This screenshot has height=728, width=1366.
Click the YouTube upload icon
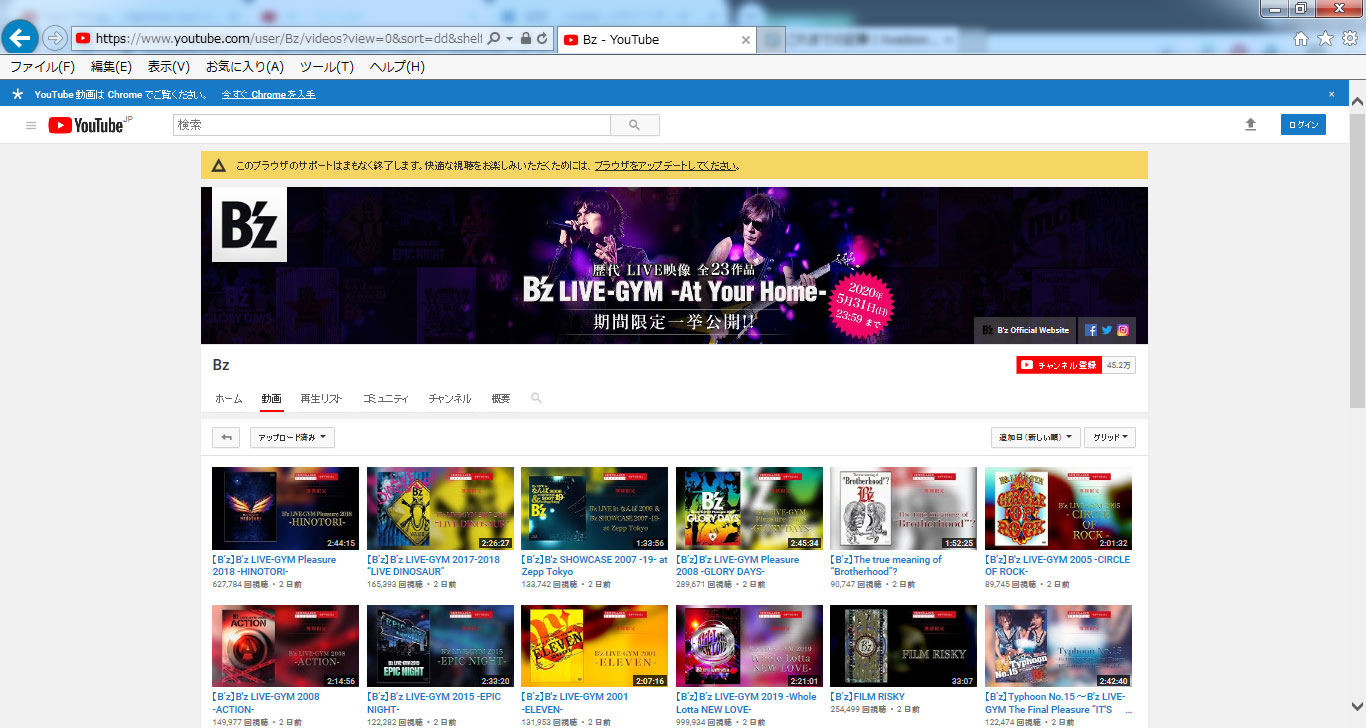(1250, 125)
